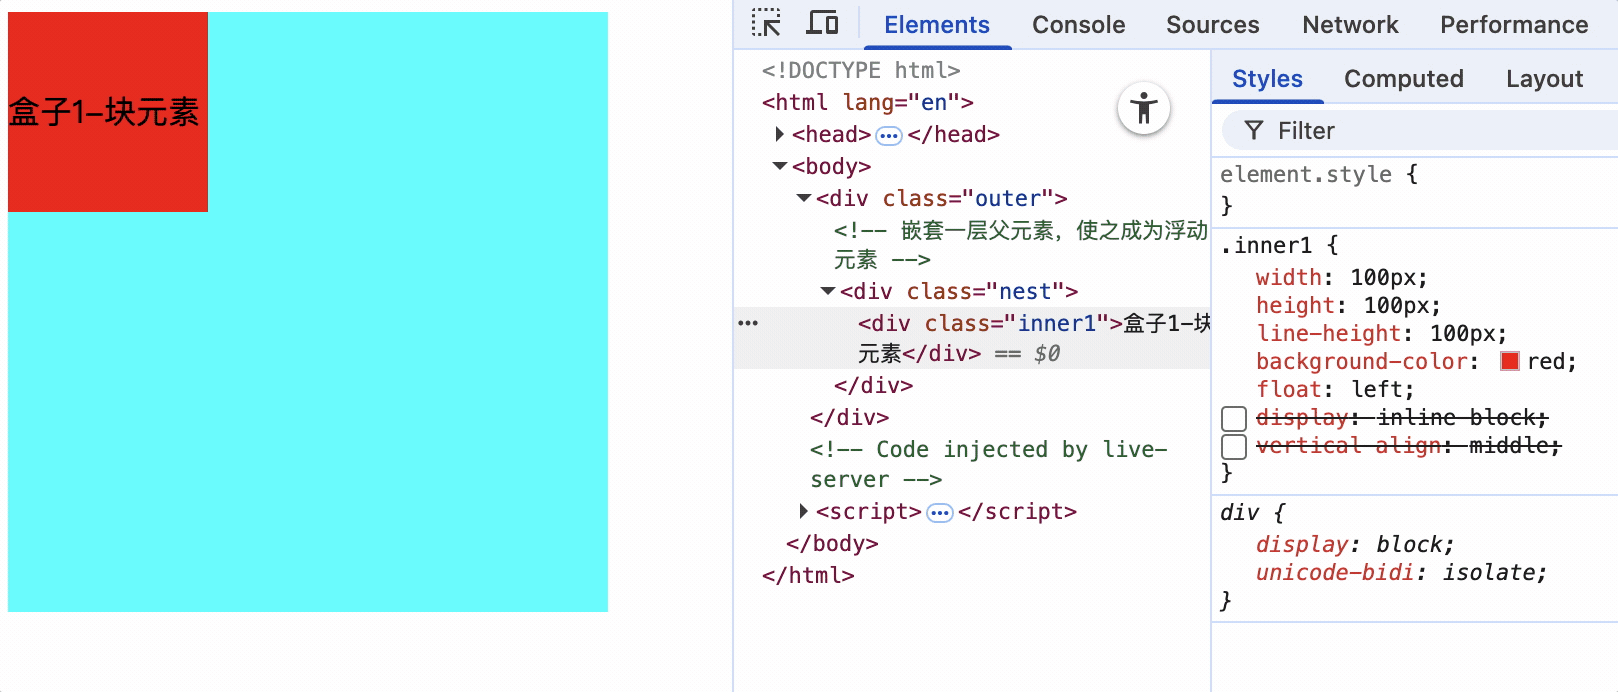The image size is (1618, 692).
Task: Select the html lang="en" opening tag
Action: [x=867, y=102]
